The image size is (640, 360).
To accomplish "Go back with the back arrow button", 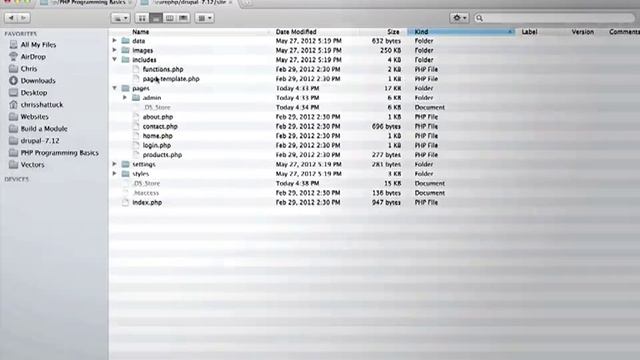I will [x=11, y=18].
